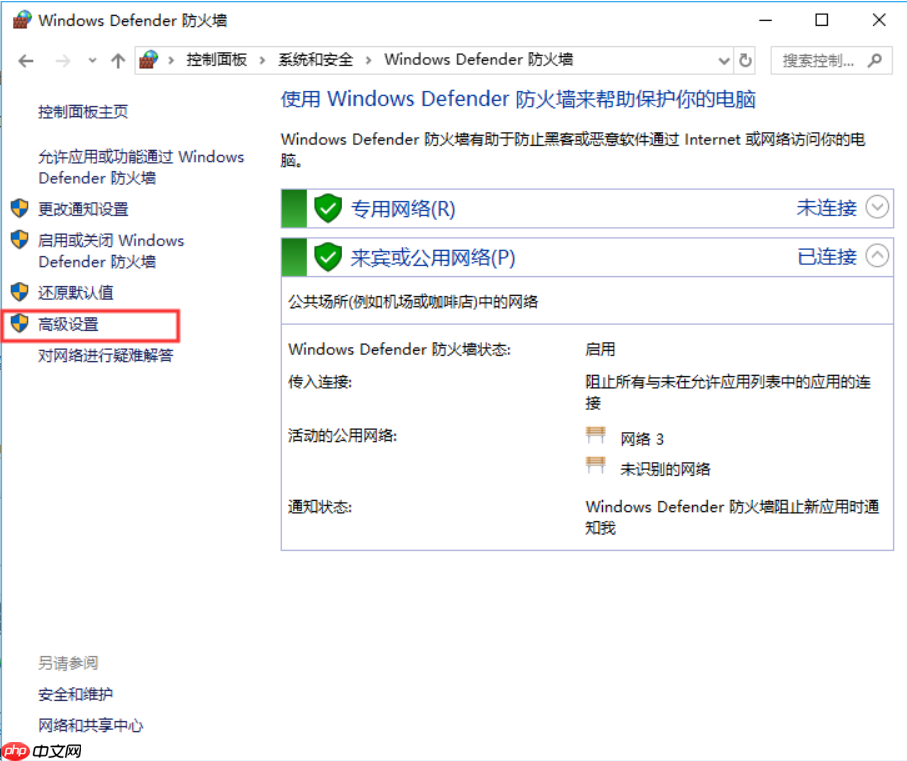Open 高级设置 link

68,324
